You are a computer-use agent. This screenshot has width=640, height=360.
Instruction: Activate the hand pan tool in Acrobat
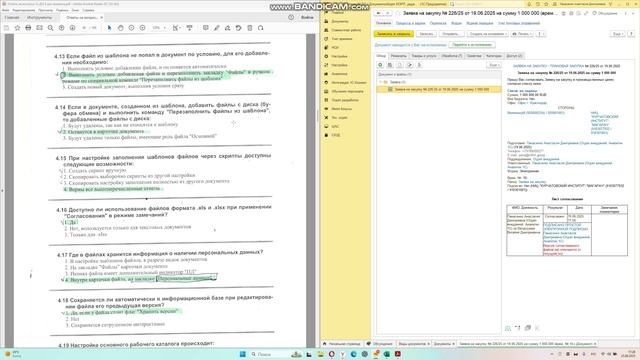pos(120,28)
